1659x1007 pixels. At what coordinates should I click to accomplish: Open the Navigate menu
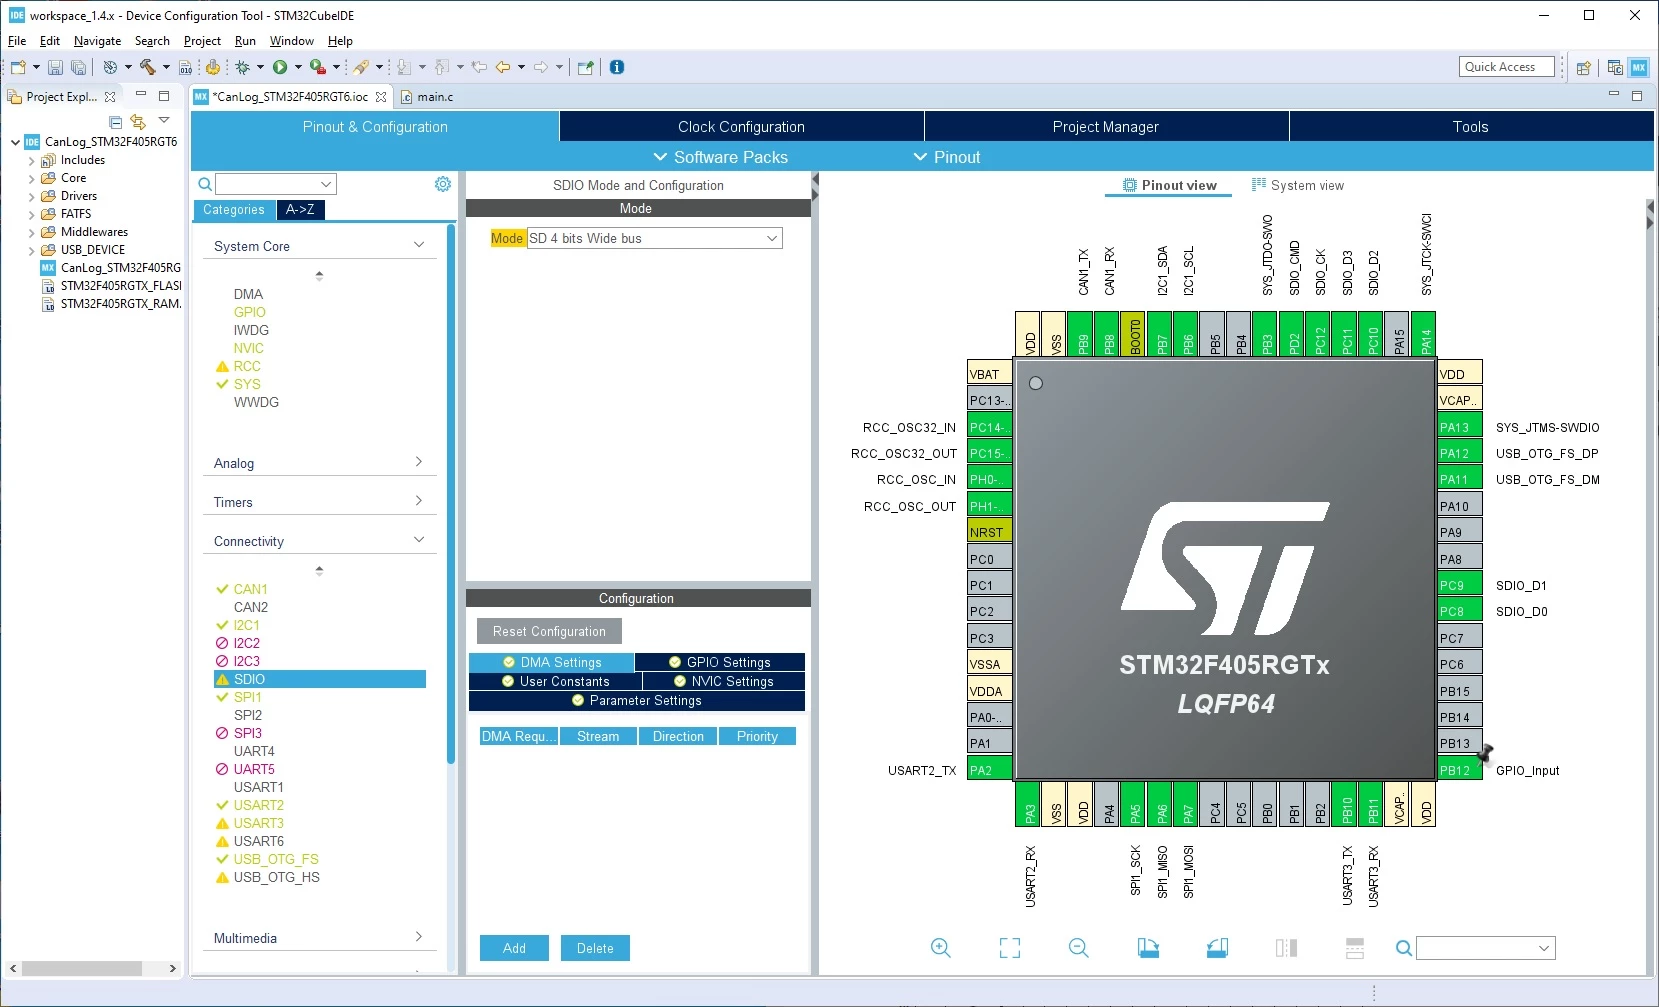point(97,41)
